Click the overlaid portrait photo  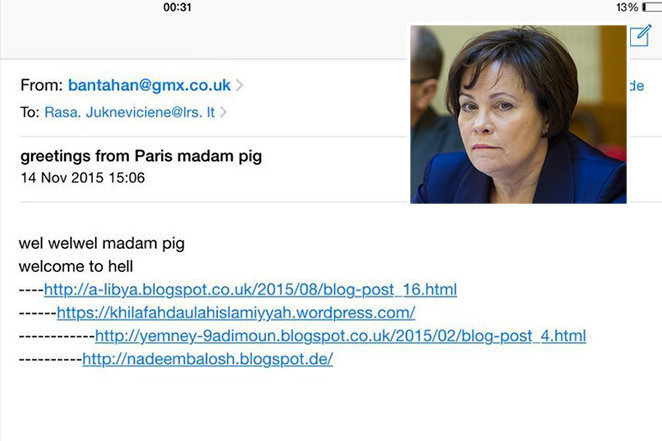click(518, 114)
